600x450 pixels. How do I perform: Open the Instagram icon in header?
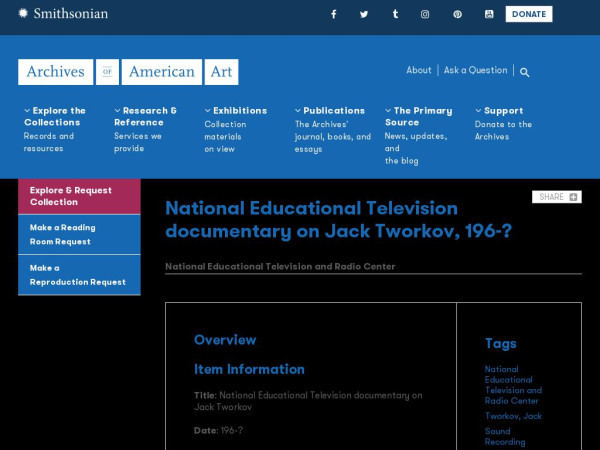[x=425, y=14]
